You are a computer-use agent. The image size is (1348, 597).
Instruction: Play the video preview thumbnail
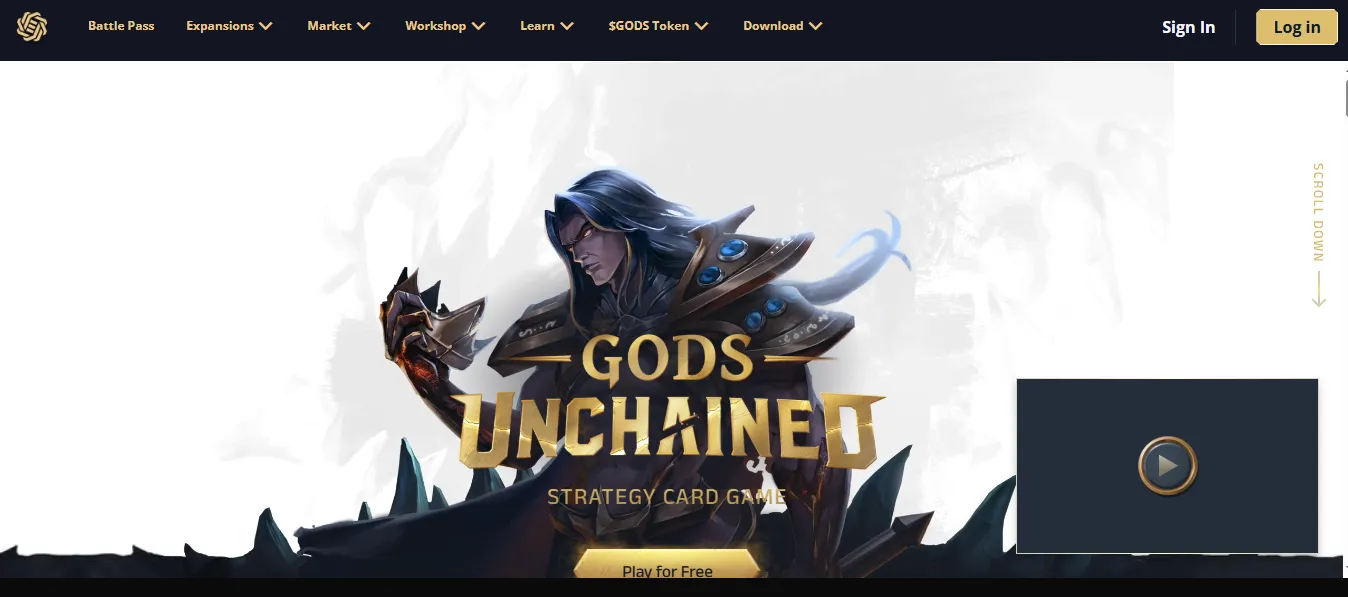pos(1167,466)
